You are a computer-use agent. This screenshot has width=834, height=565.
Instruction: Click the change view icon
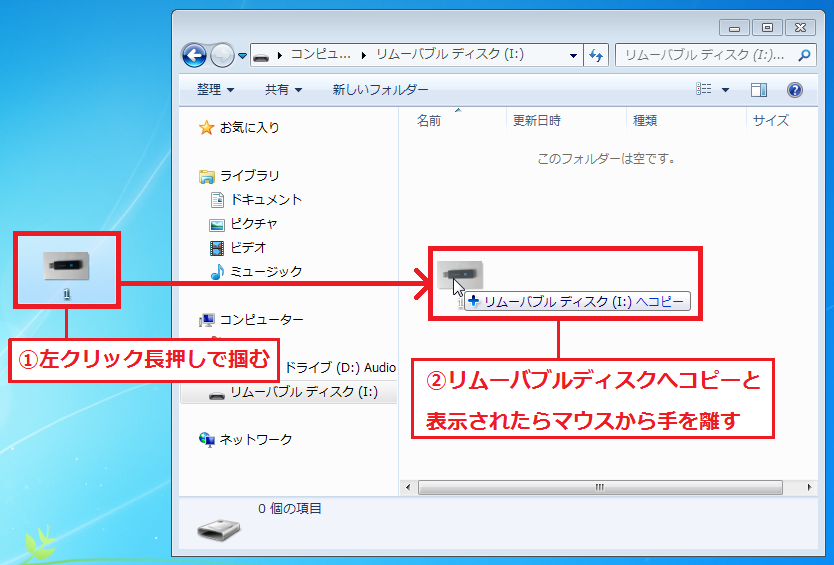pyautogui.click(x=704, y=89)
